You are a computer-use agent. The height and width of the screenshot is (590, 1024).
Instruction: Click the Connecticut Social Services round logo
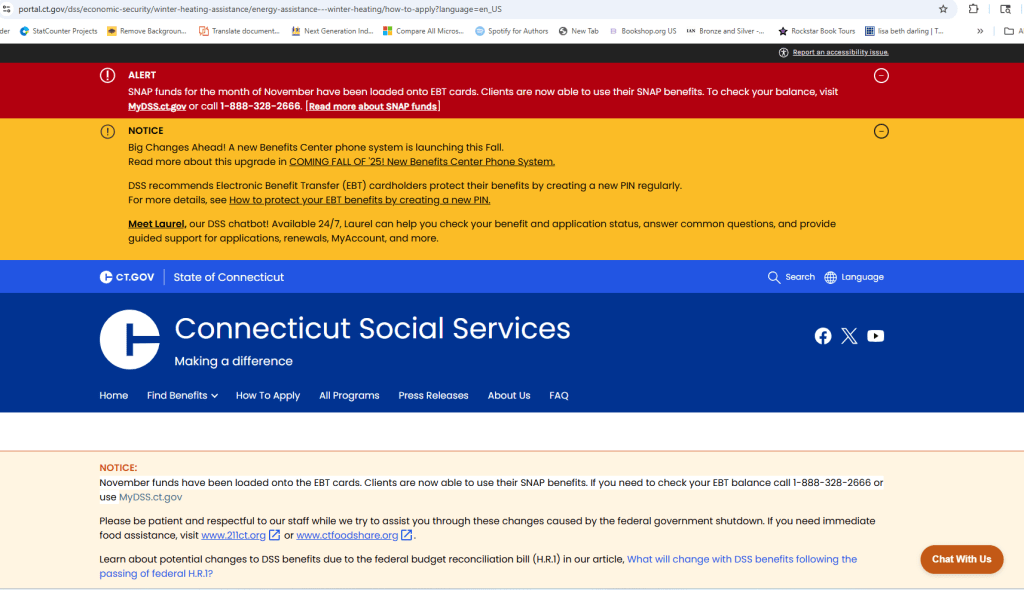[x=130, y=340]
